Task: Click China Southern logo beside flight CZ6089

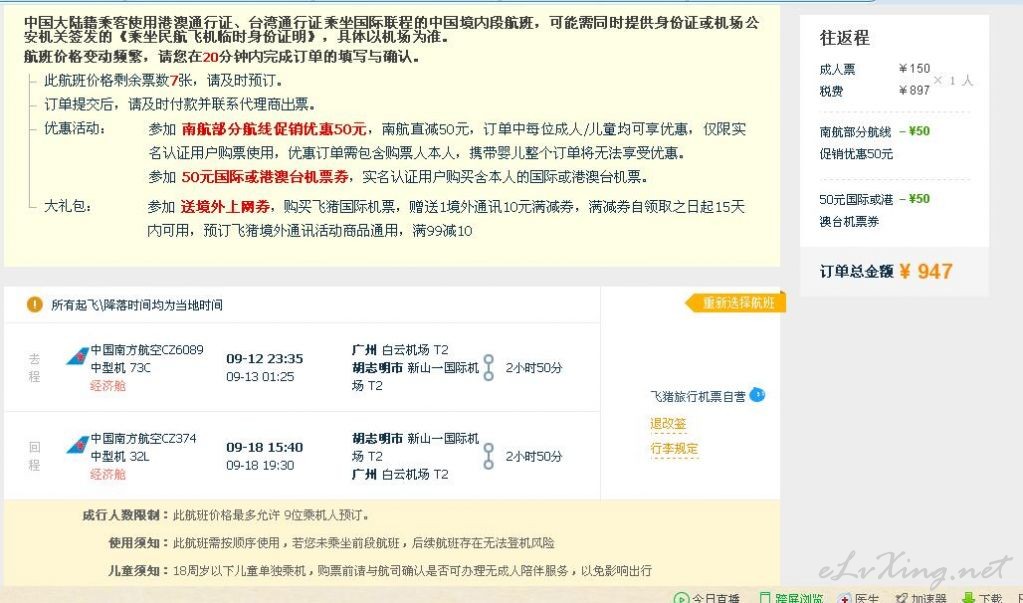Action: point(78,357)
